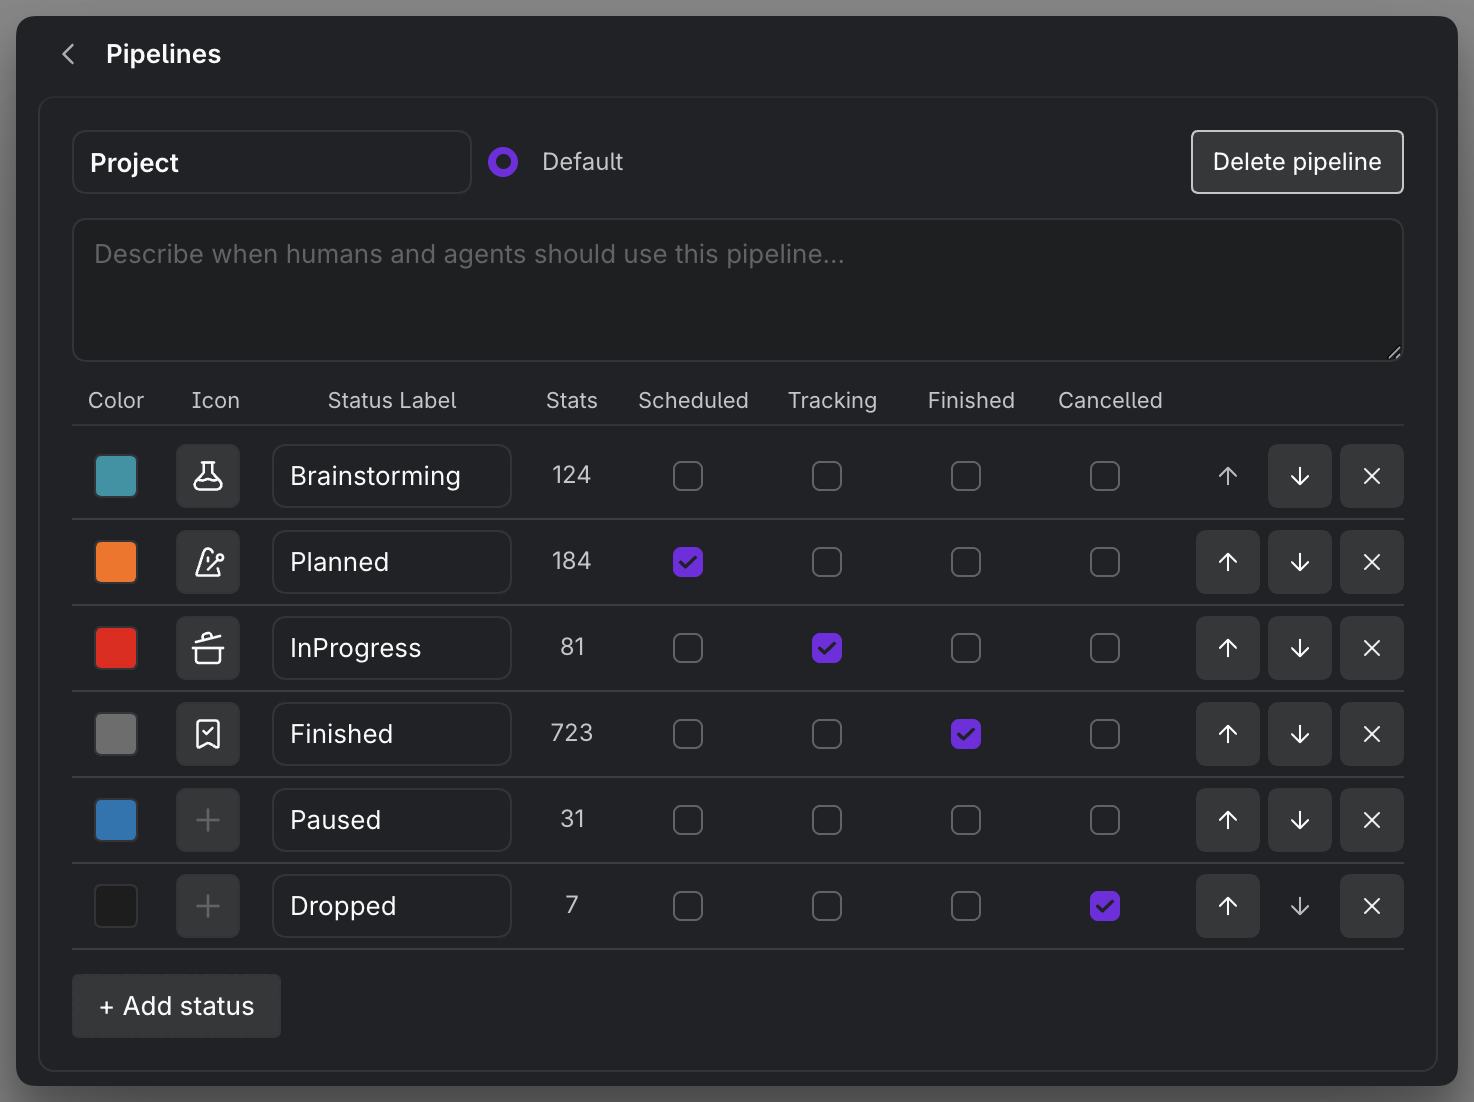Move Planned status up
The image size is (1474, 1102).
click(1228, 562)
